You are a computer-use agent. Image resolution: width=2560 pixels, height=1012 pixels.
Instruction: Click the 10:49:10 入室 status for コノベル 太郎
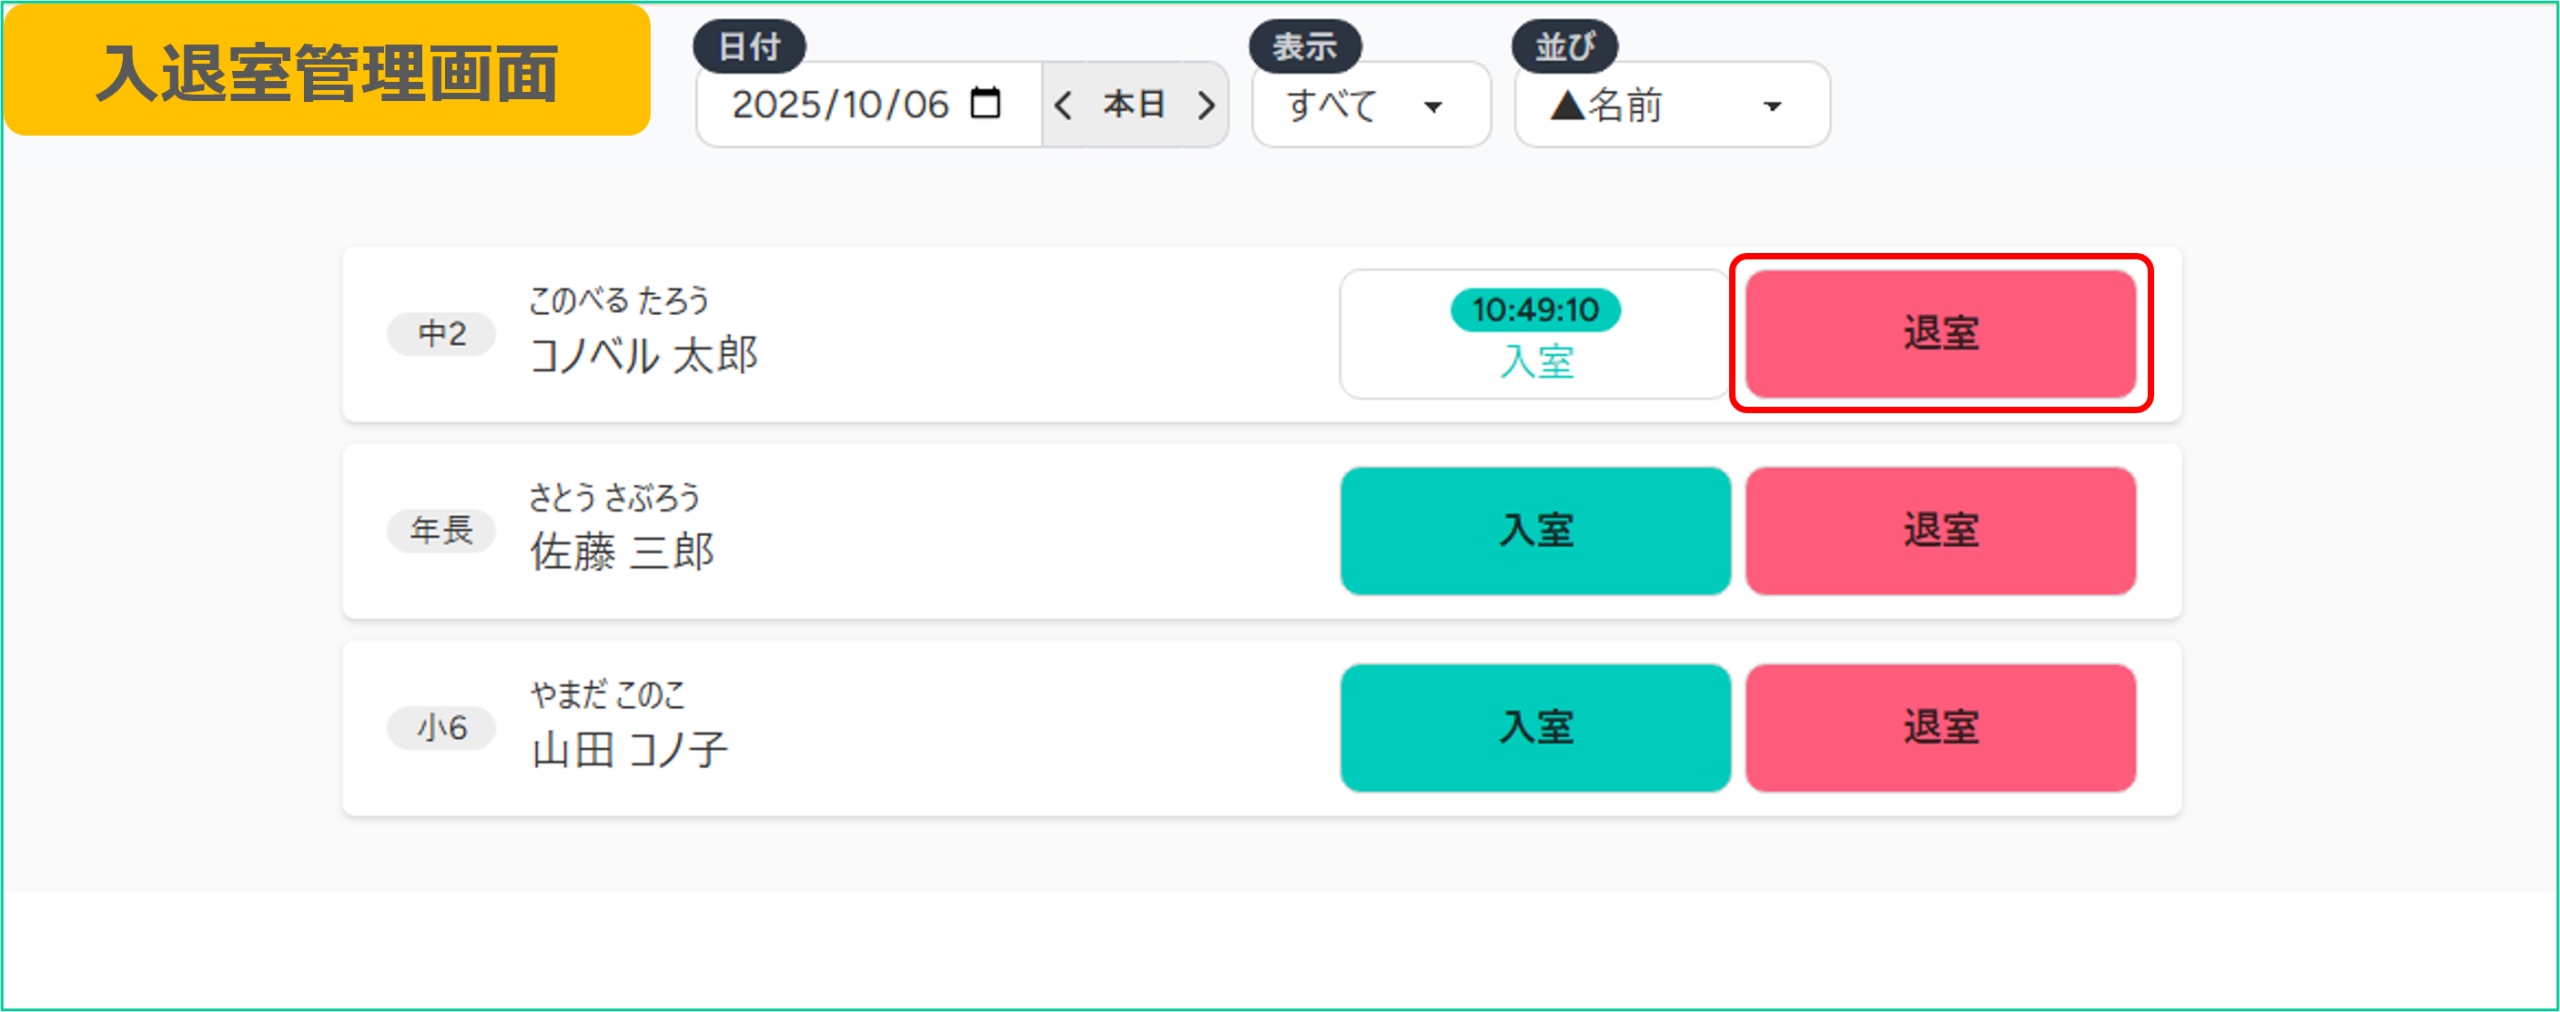click(1535, 334)
